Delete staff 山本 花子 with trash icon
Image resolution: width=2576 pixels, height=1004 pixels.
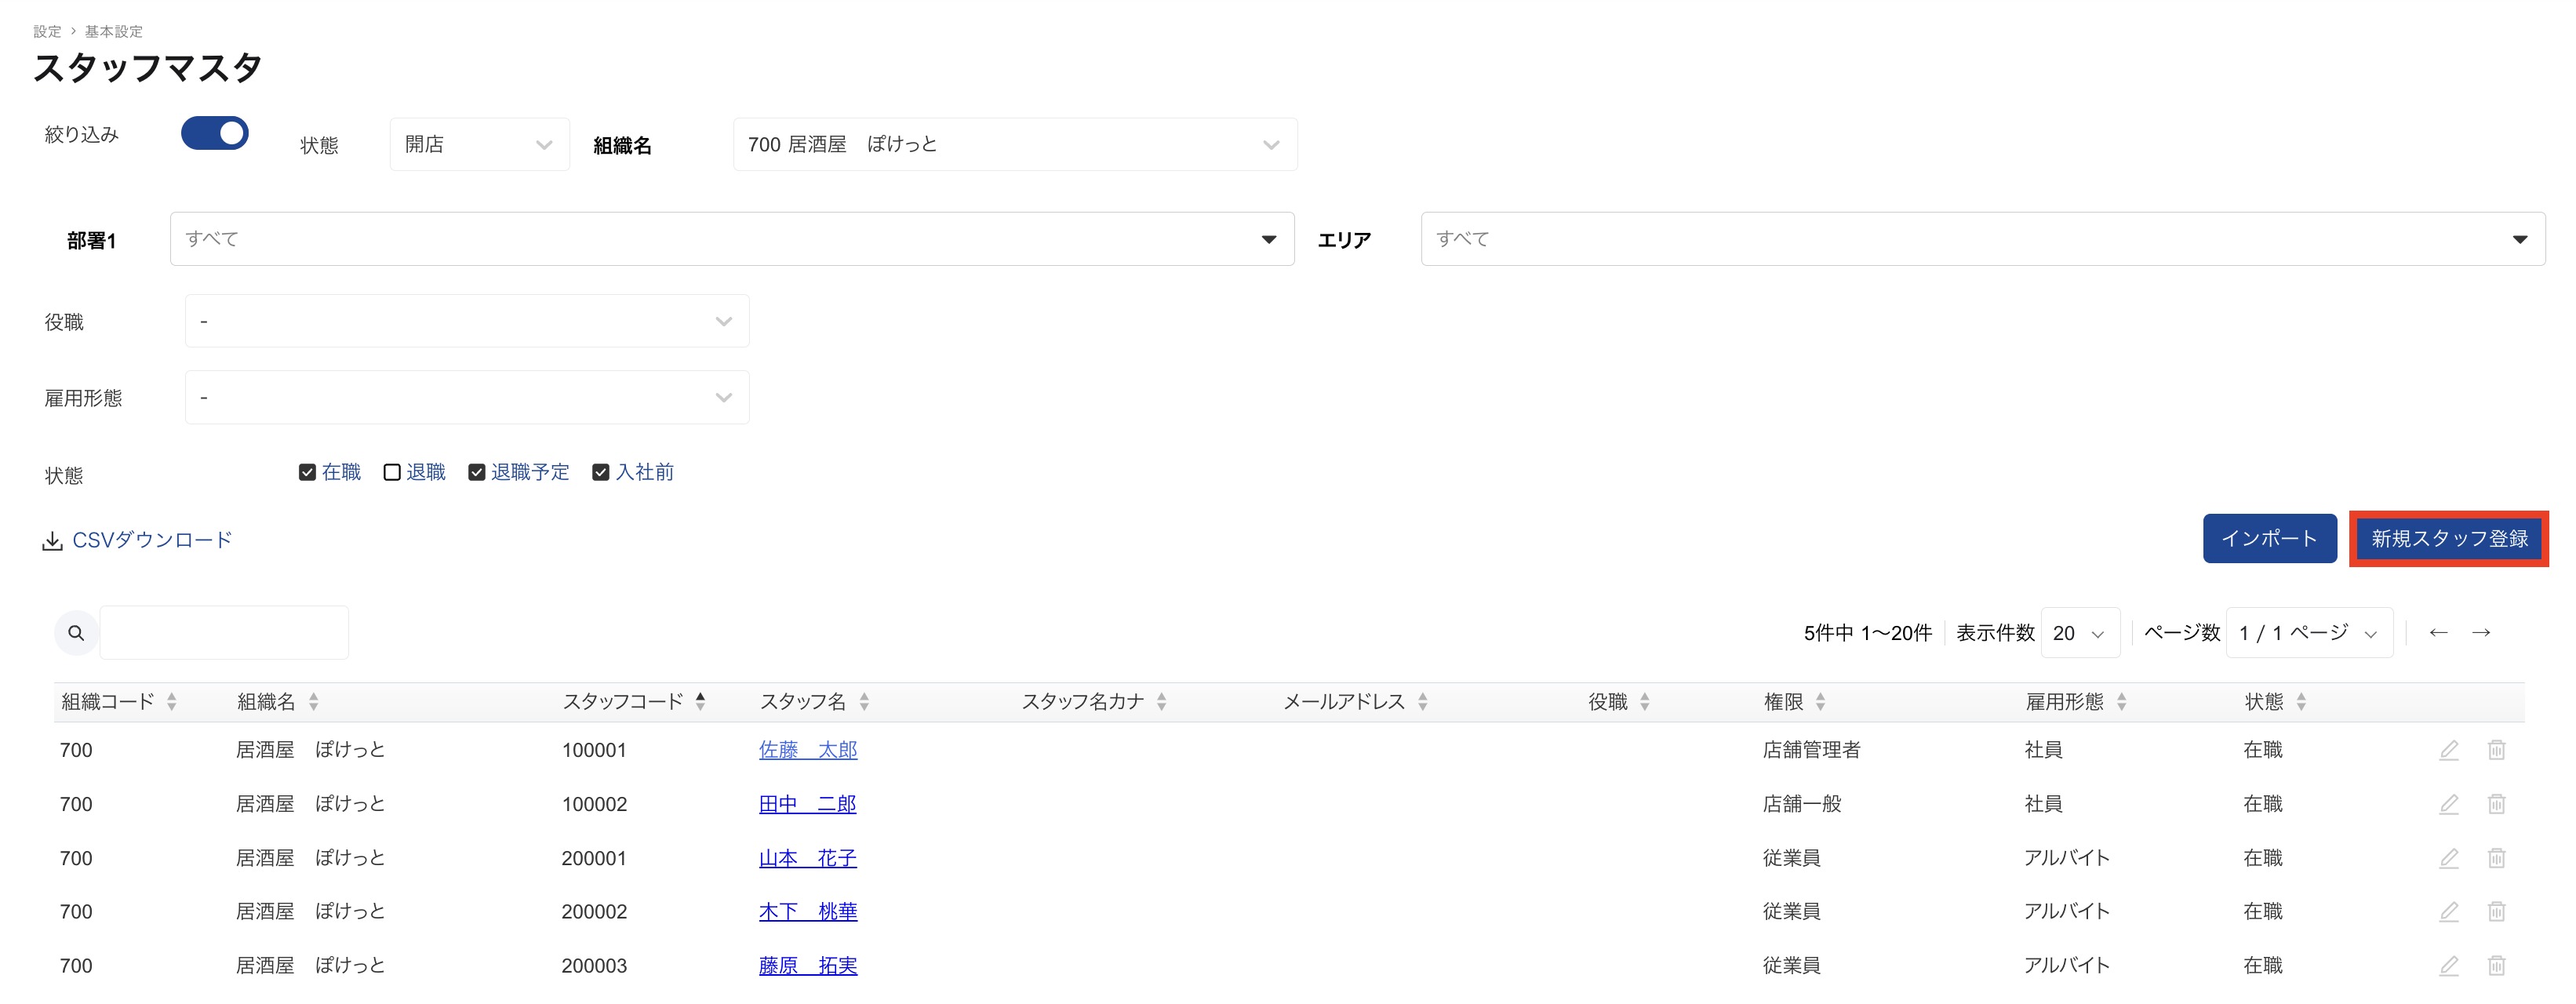click(x=2496, y=858)
